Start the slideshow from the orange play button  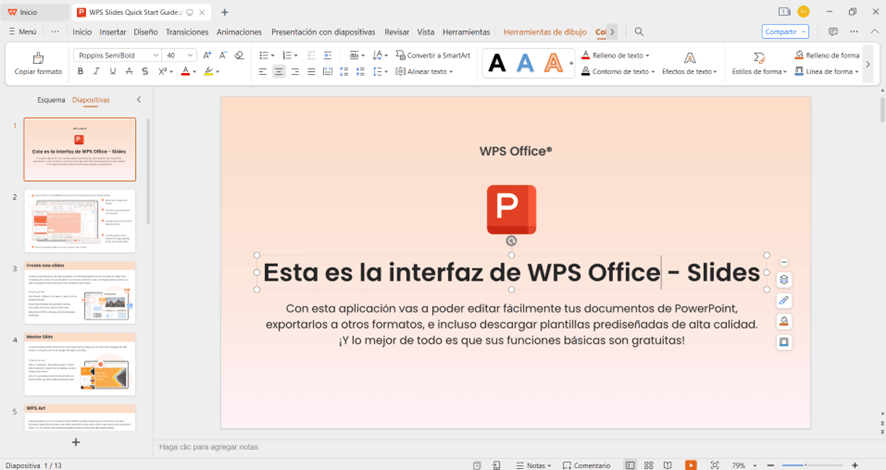pos(690,465)
